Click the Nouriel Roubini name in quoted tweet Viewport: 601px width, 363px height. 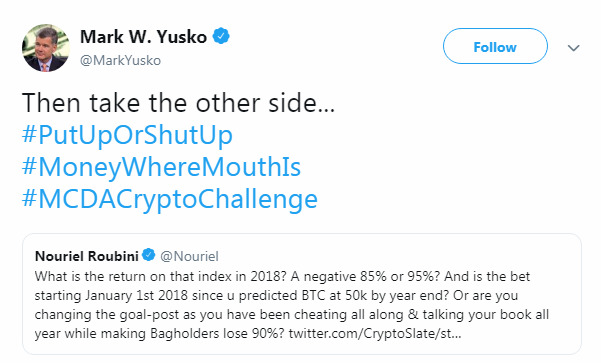[87, 256]
